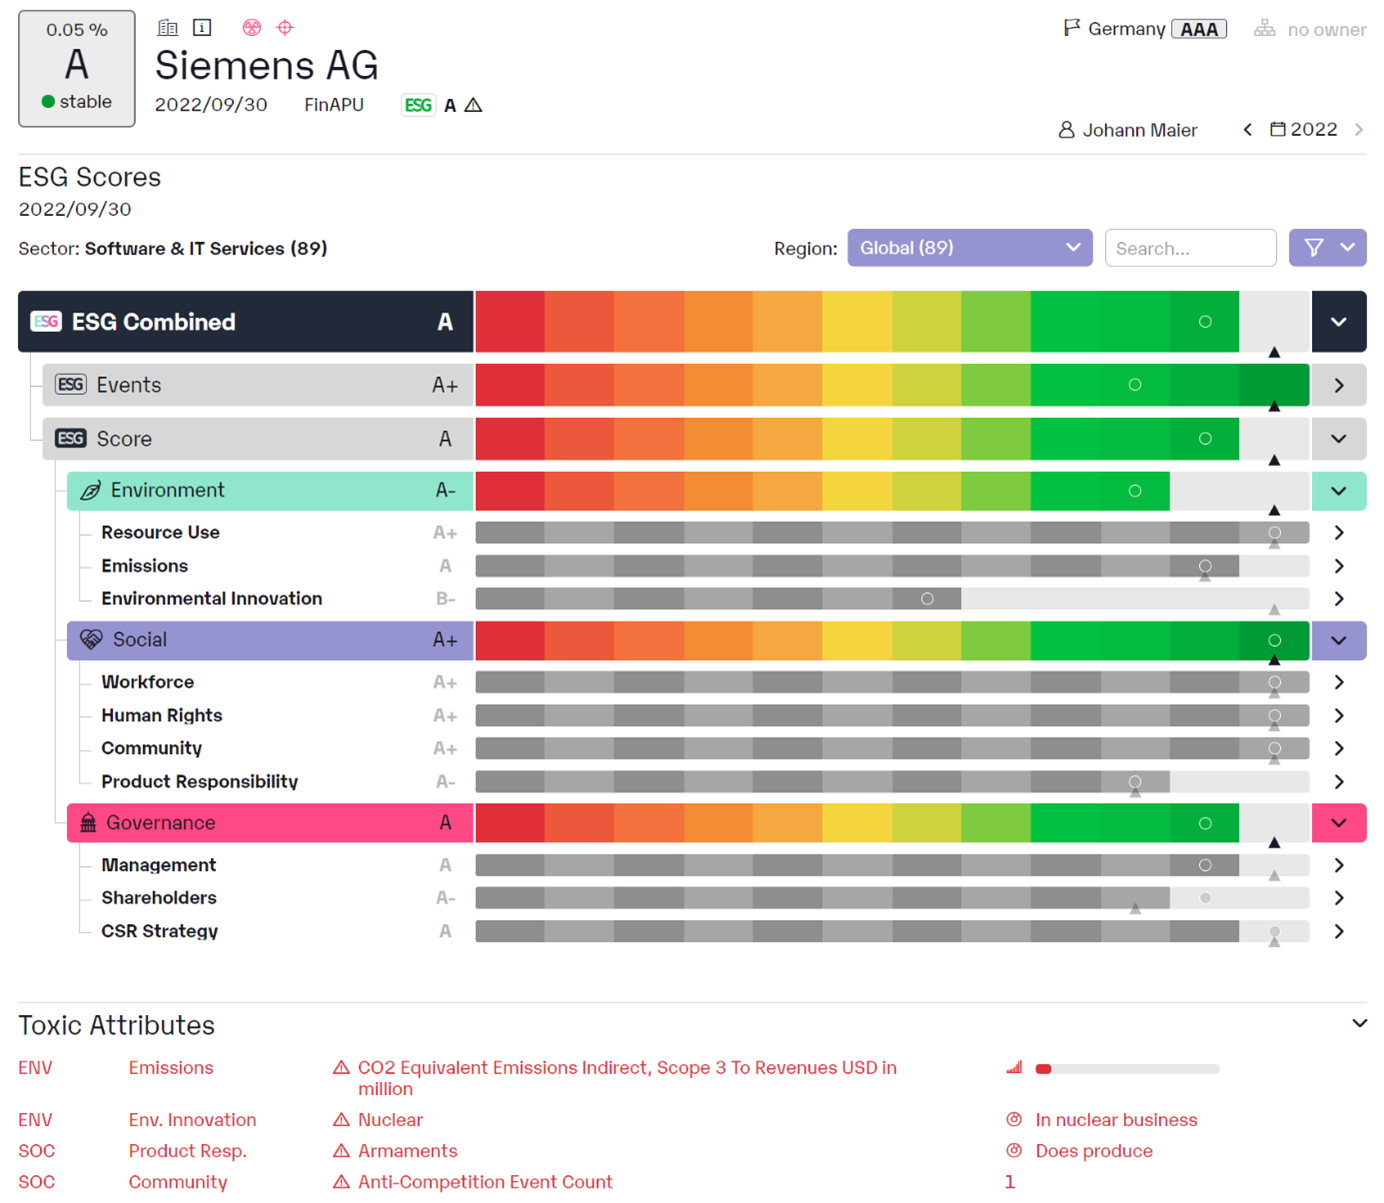The image size is (1384, 1203).
Task: Open Environmental Innovation details arrow
Action: click(1339, 599)
